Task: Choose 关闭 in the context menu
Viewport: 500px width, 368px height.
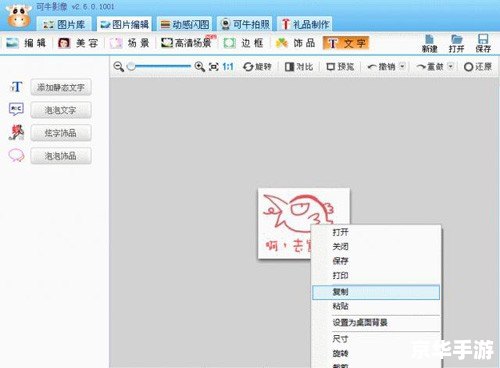Action: point(376,247)
